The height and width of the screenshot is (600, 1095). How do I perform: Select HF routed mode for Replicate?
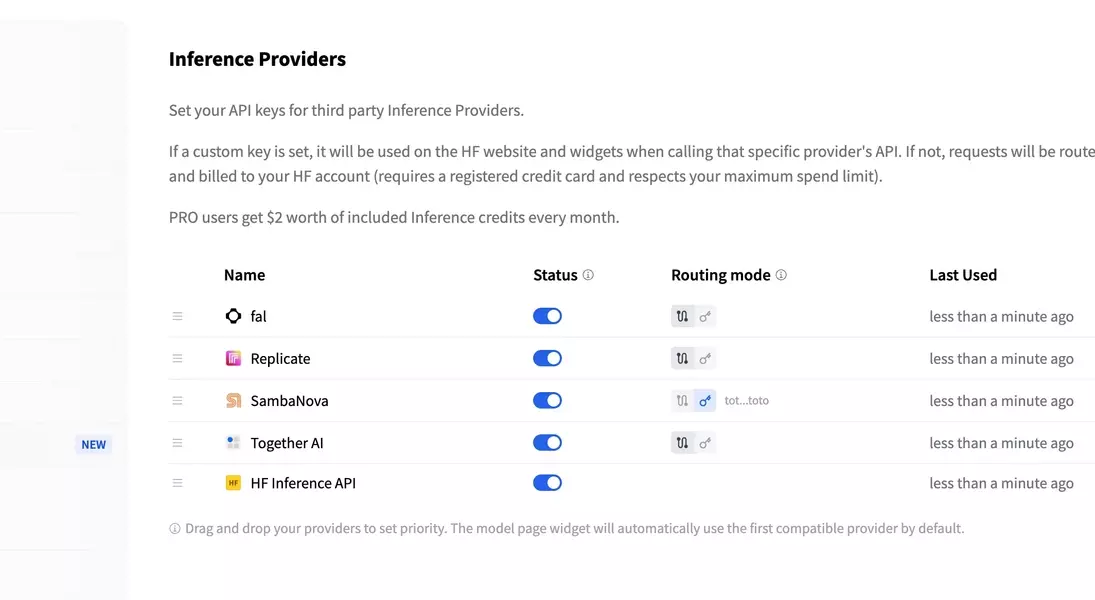682,358
